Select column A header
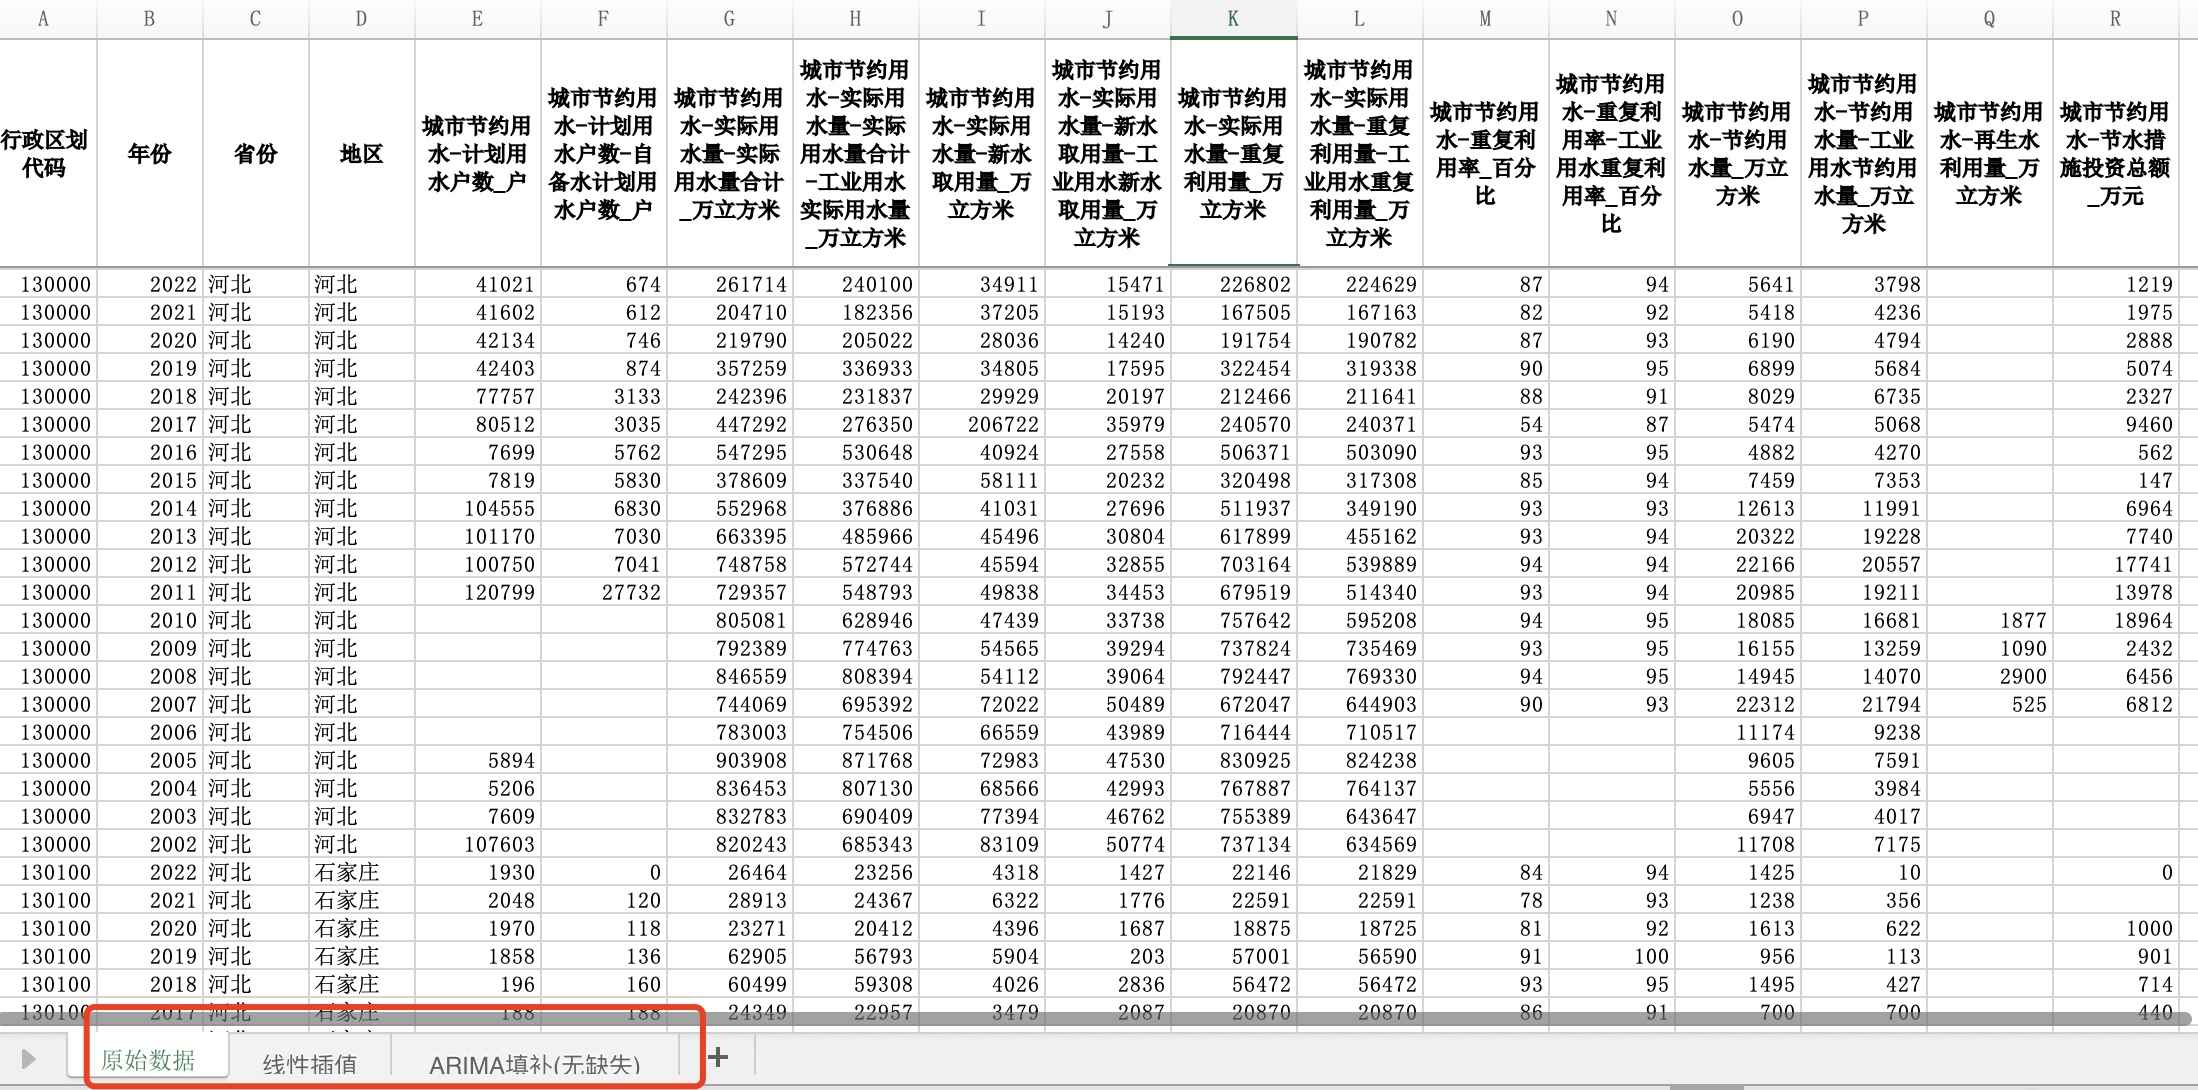The image size is (2198, 1090). [x=43, y=19]
